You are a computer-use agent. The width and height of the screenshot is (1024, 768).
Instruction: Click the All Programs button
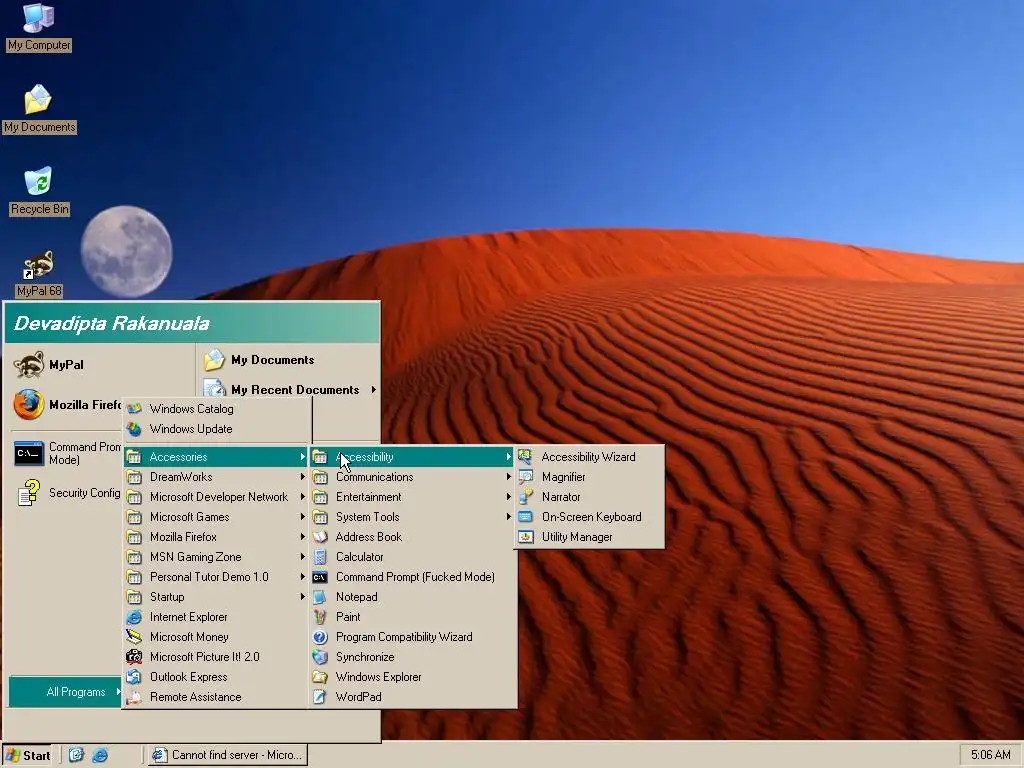click(65, 692)
